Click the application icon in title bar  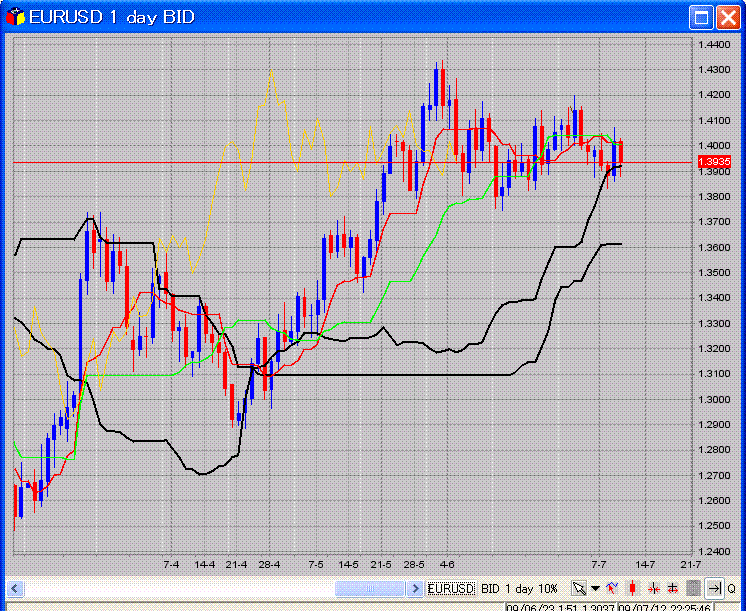click(x=15, y=17)
